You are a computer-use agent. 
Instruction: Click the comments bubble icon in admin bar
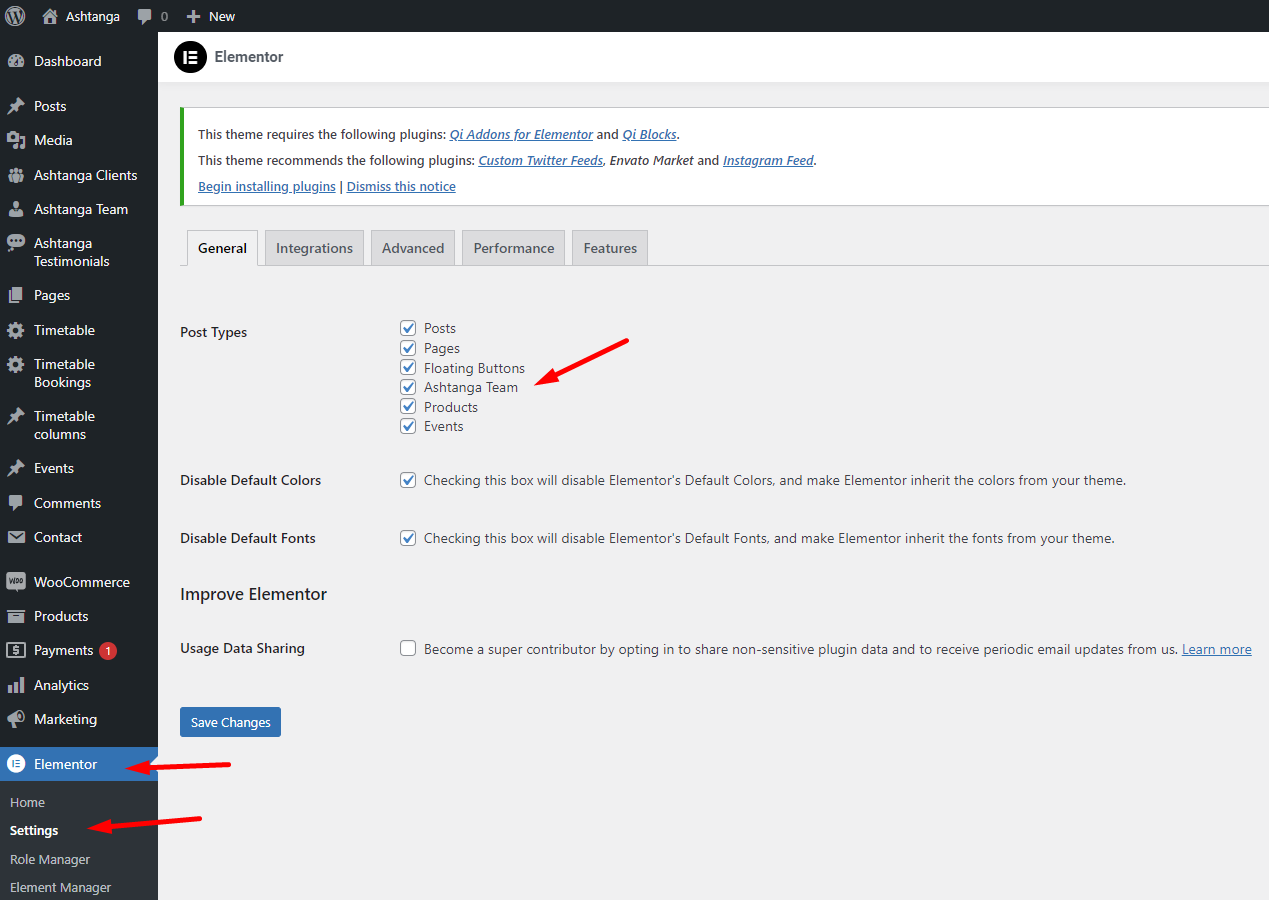[x=145, y=17]
